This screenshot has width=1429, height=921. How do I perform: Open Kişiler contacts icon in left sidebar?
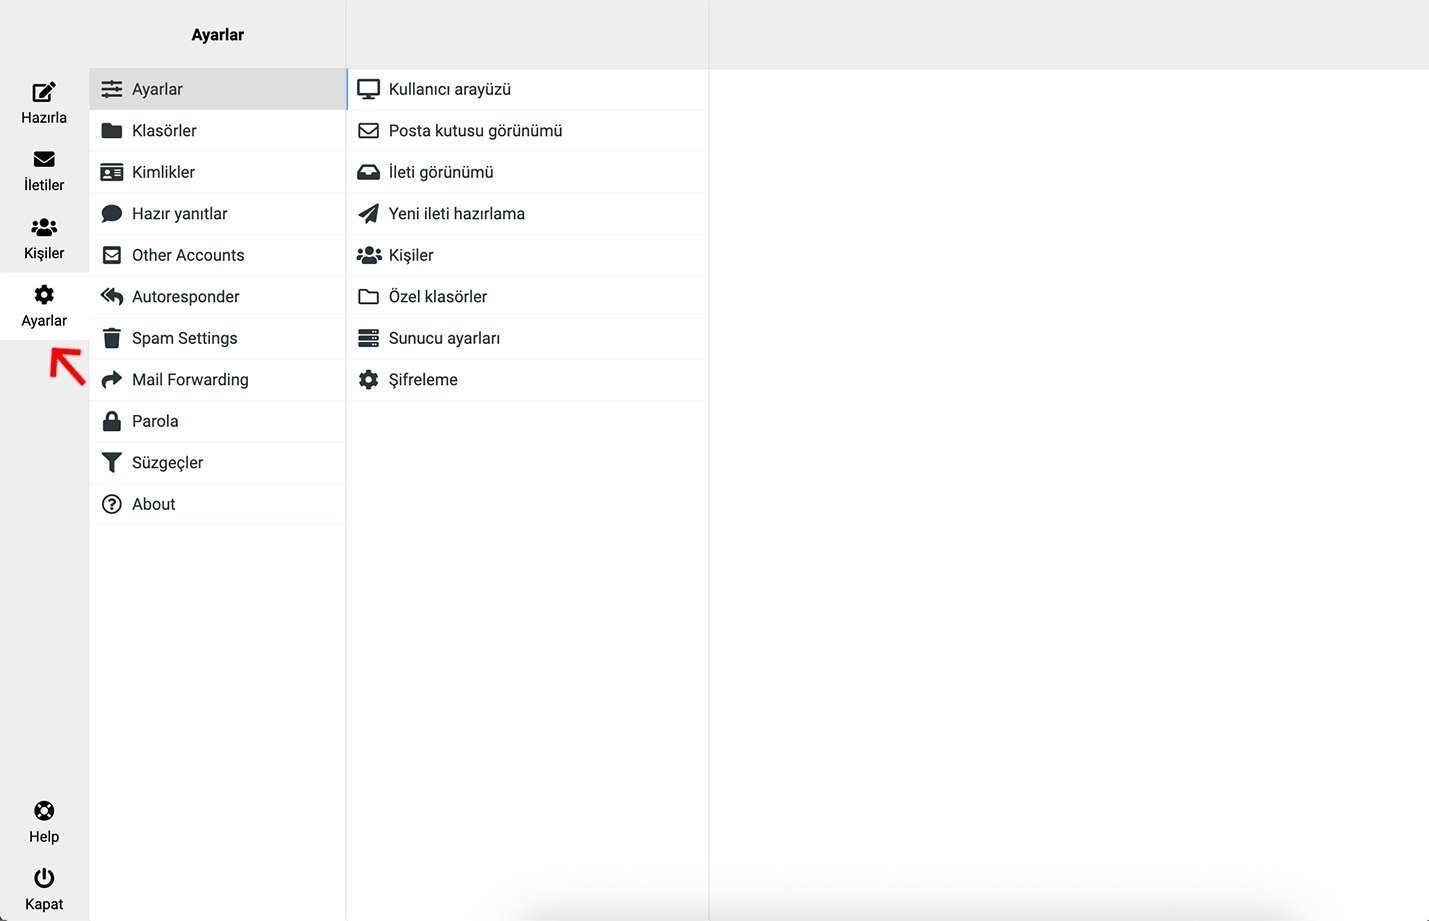pyautogui.click(x=44, y=228)
